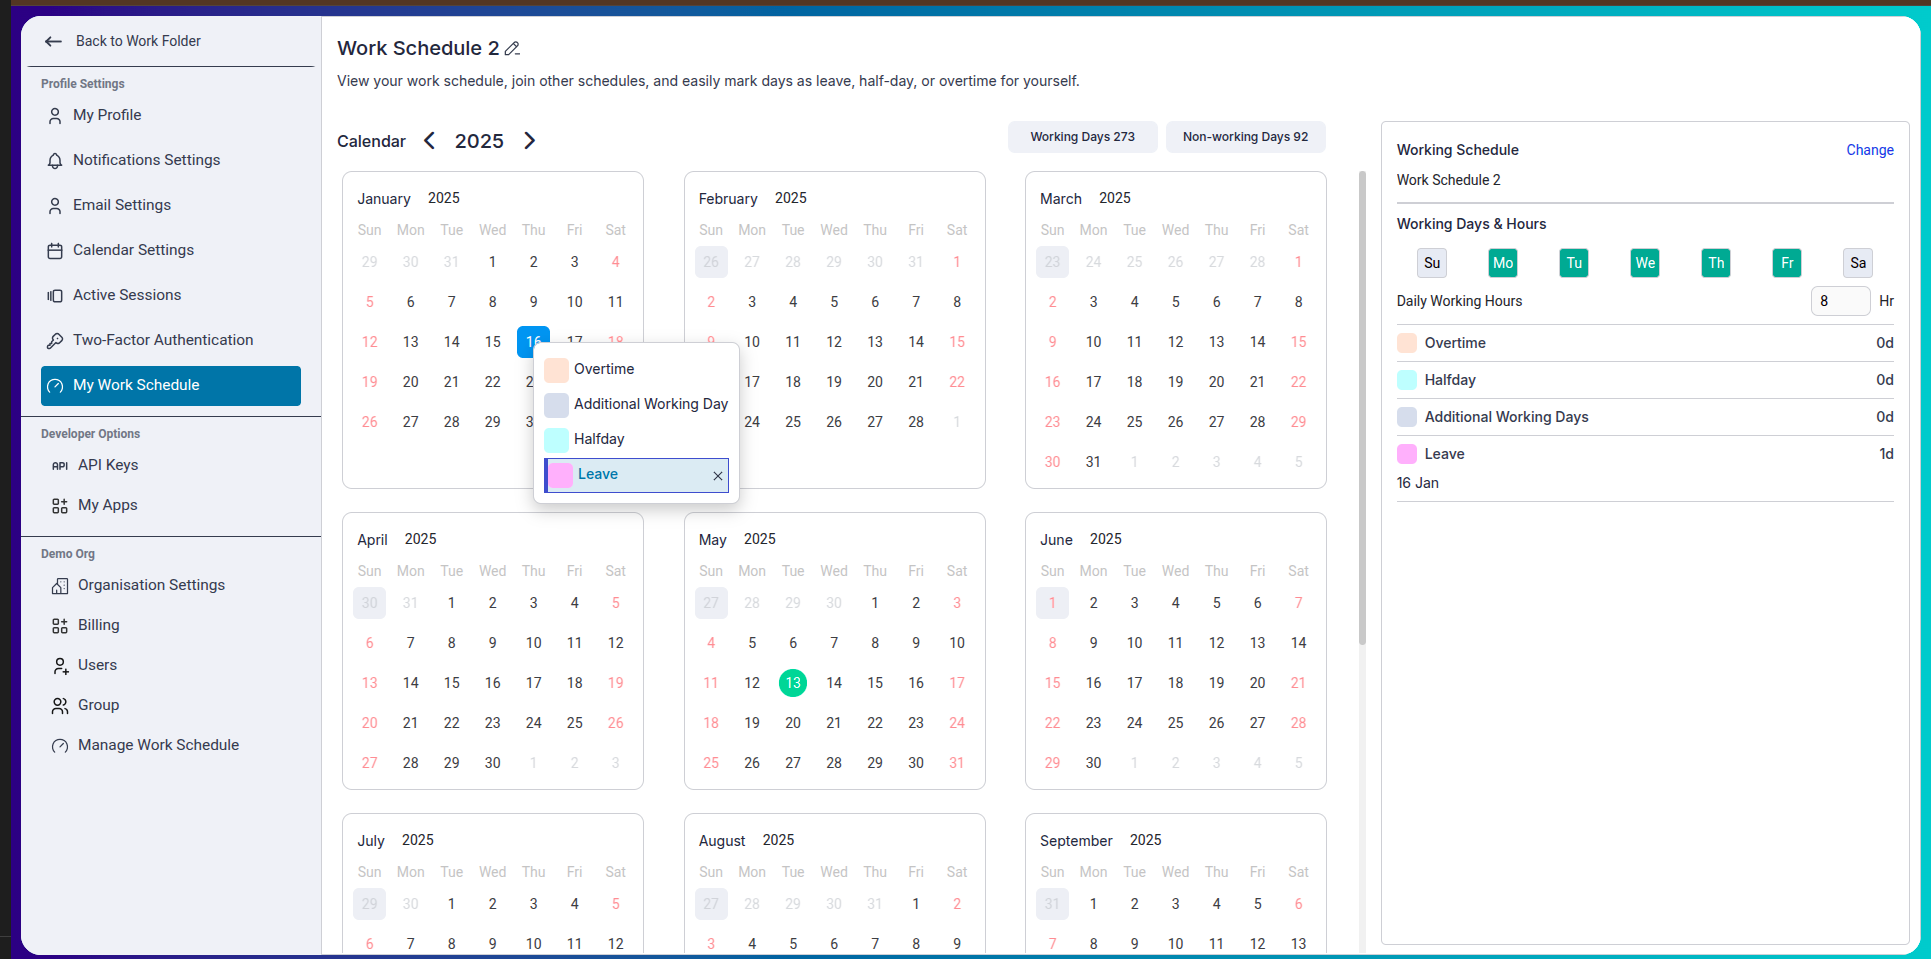The image size is (1931, 959).
Task: Click the calendar vertical scrollbar
Action: pos(1362,408)
